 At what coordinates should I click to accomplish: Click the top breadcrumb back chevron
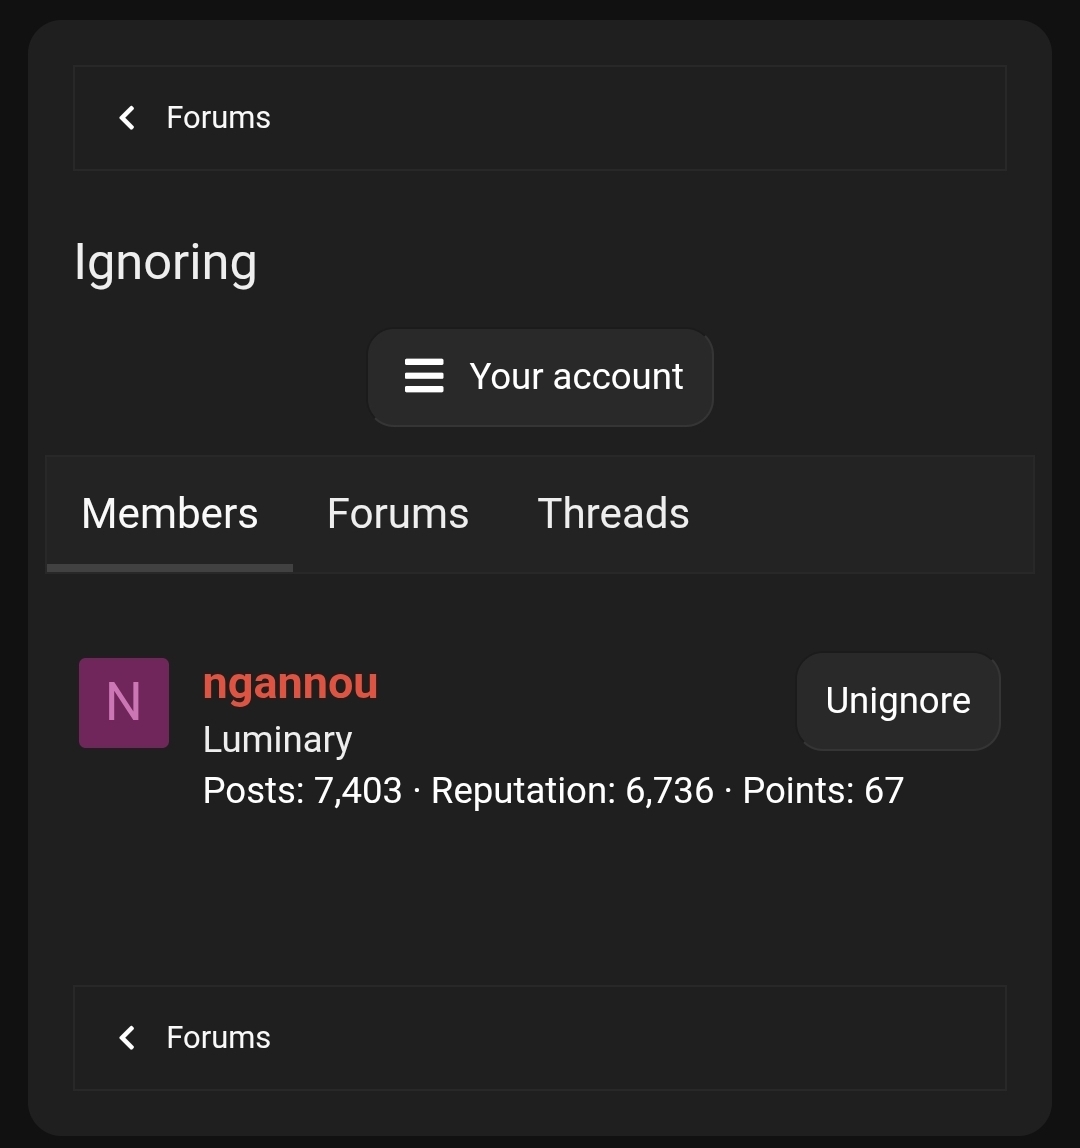[127, 118]
